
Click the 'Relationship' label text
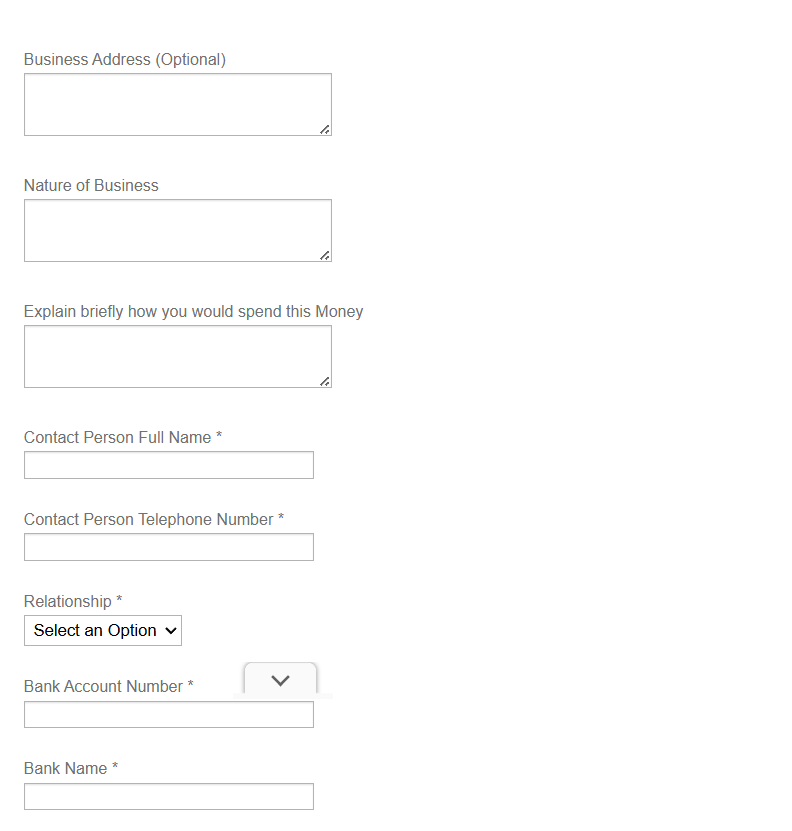point(68,602)
